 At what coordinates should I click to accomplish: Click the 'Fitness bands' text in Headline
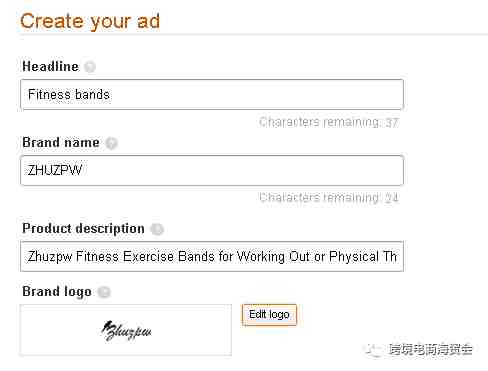(69, 95)
